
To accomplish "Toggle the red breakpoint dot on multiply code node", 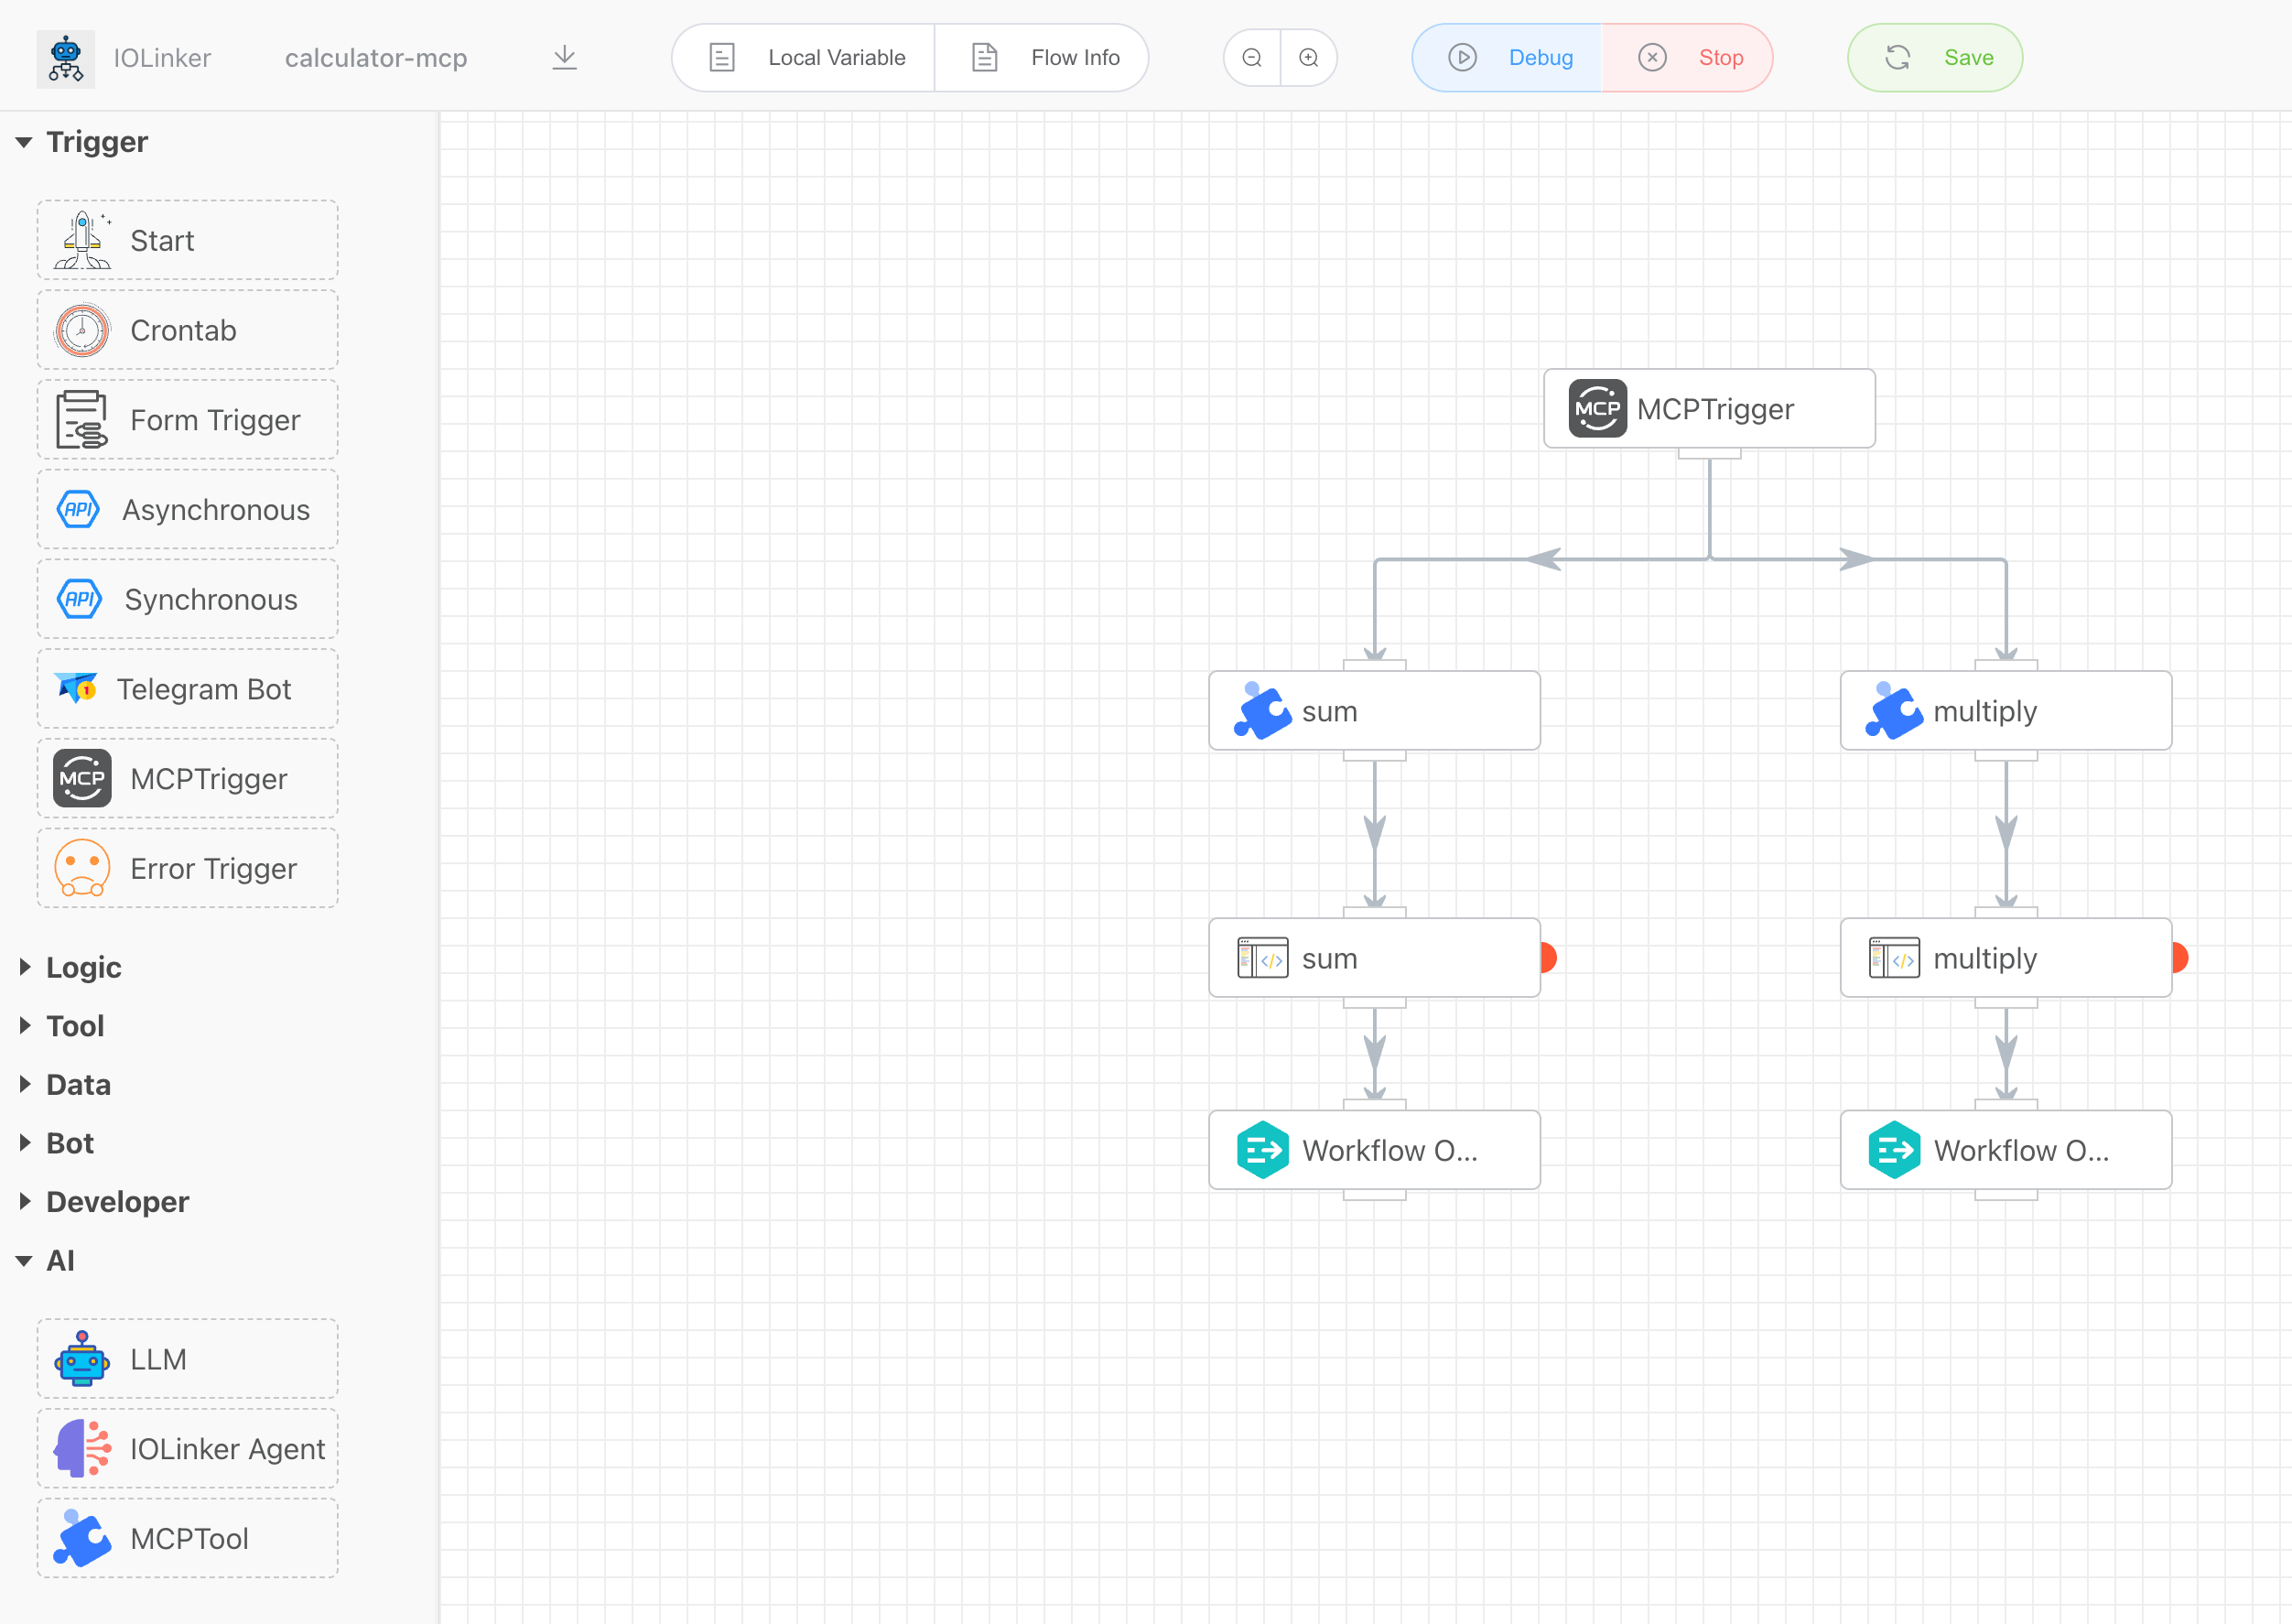I will [x=2179, y=958].
